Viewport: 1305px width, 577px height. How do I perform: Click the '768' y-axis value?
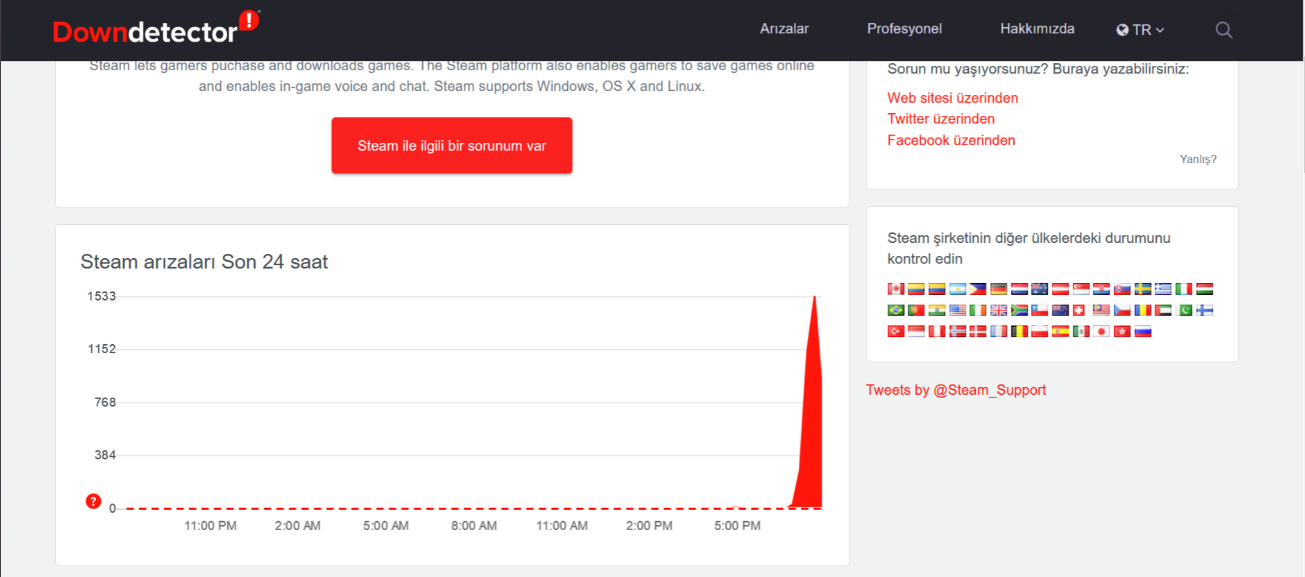coord(105,402)
